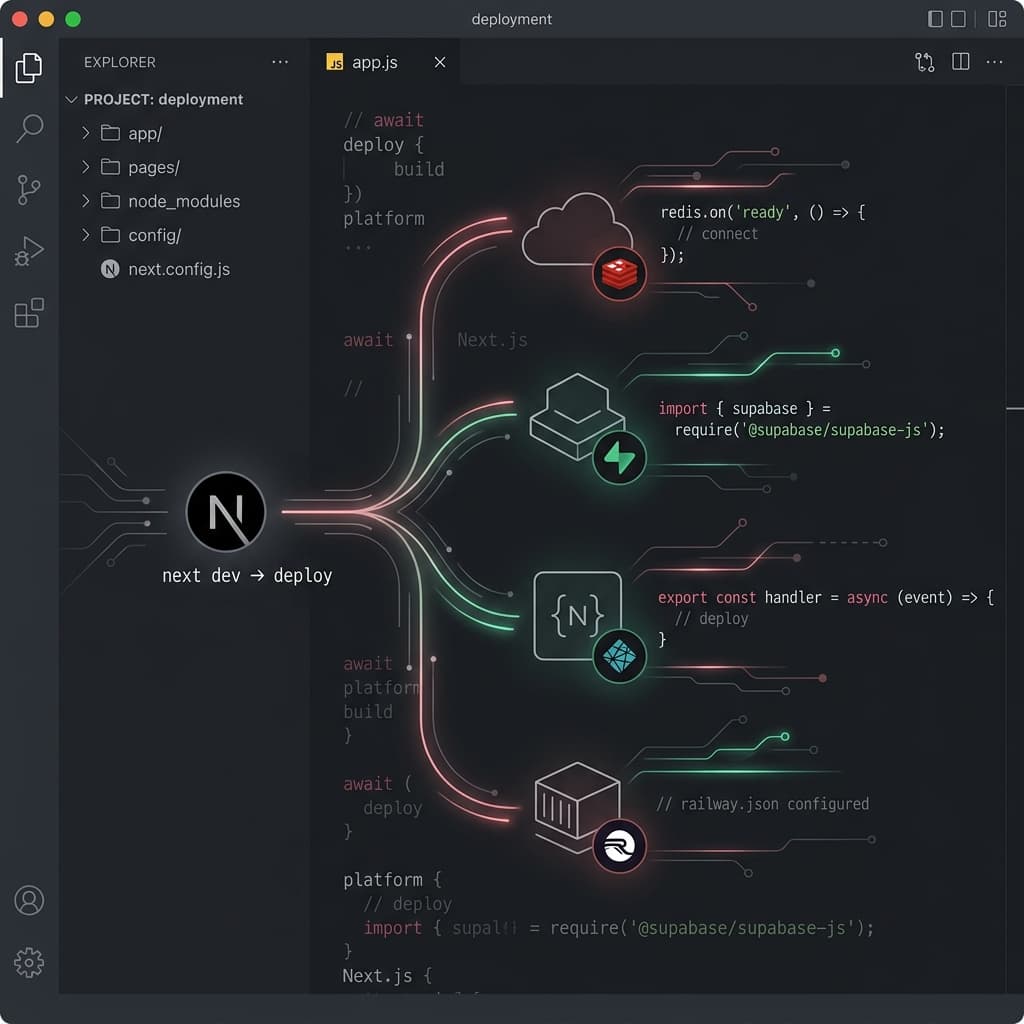The width and height of the screenshot is (1024, 1024).
Task: Click the {N} functions box icon
Action: pos(577,615)
